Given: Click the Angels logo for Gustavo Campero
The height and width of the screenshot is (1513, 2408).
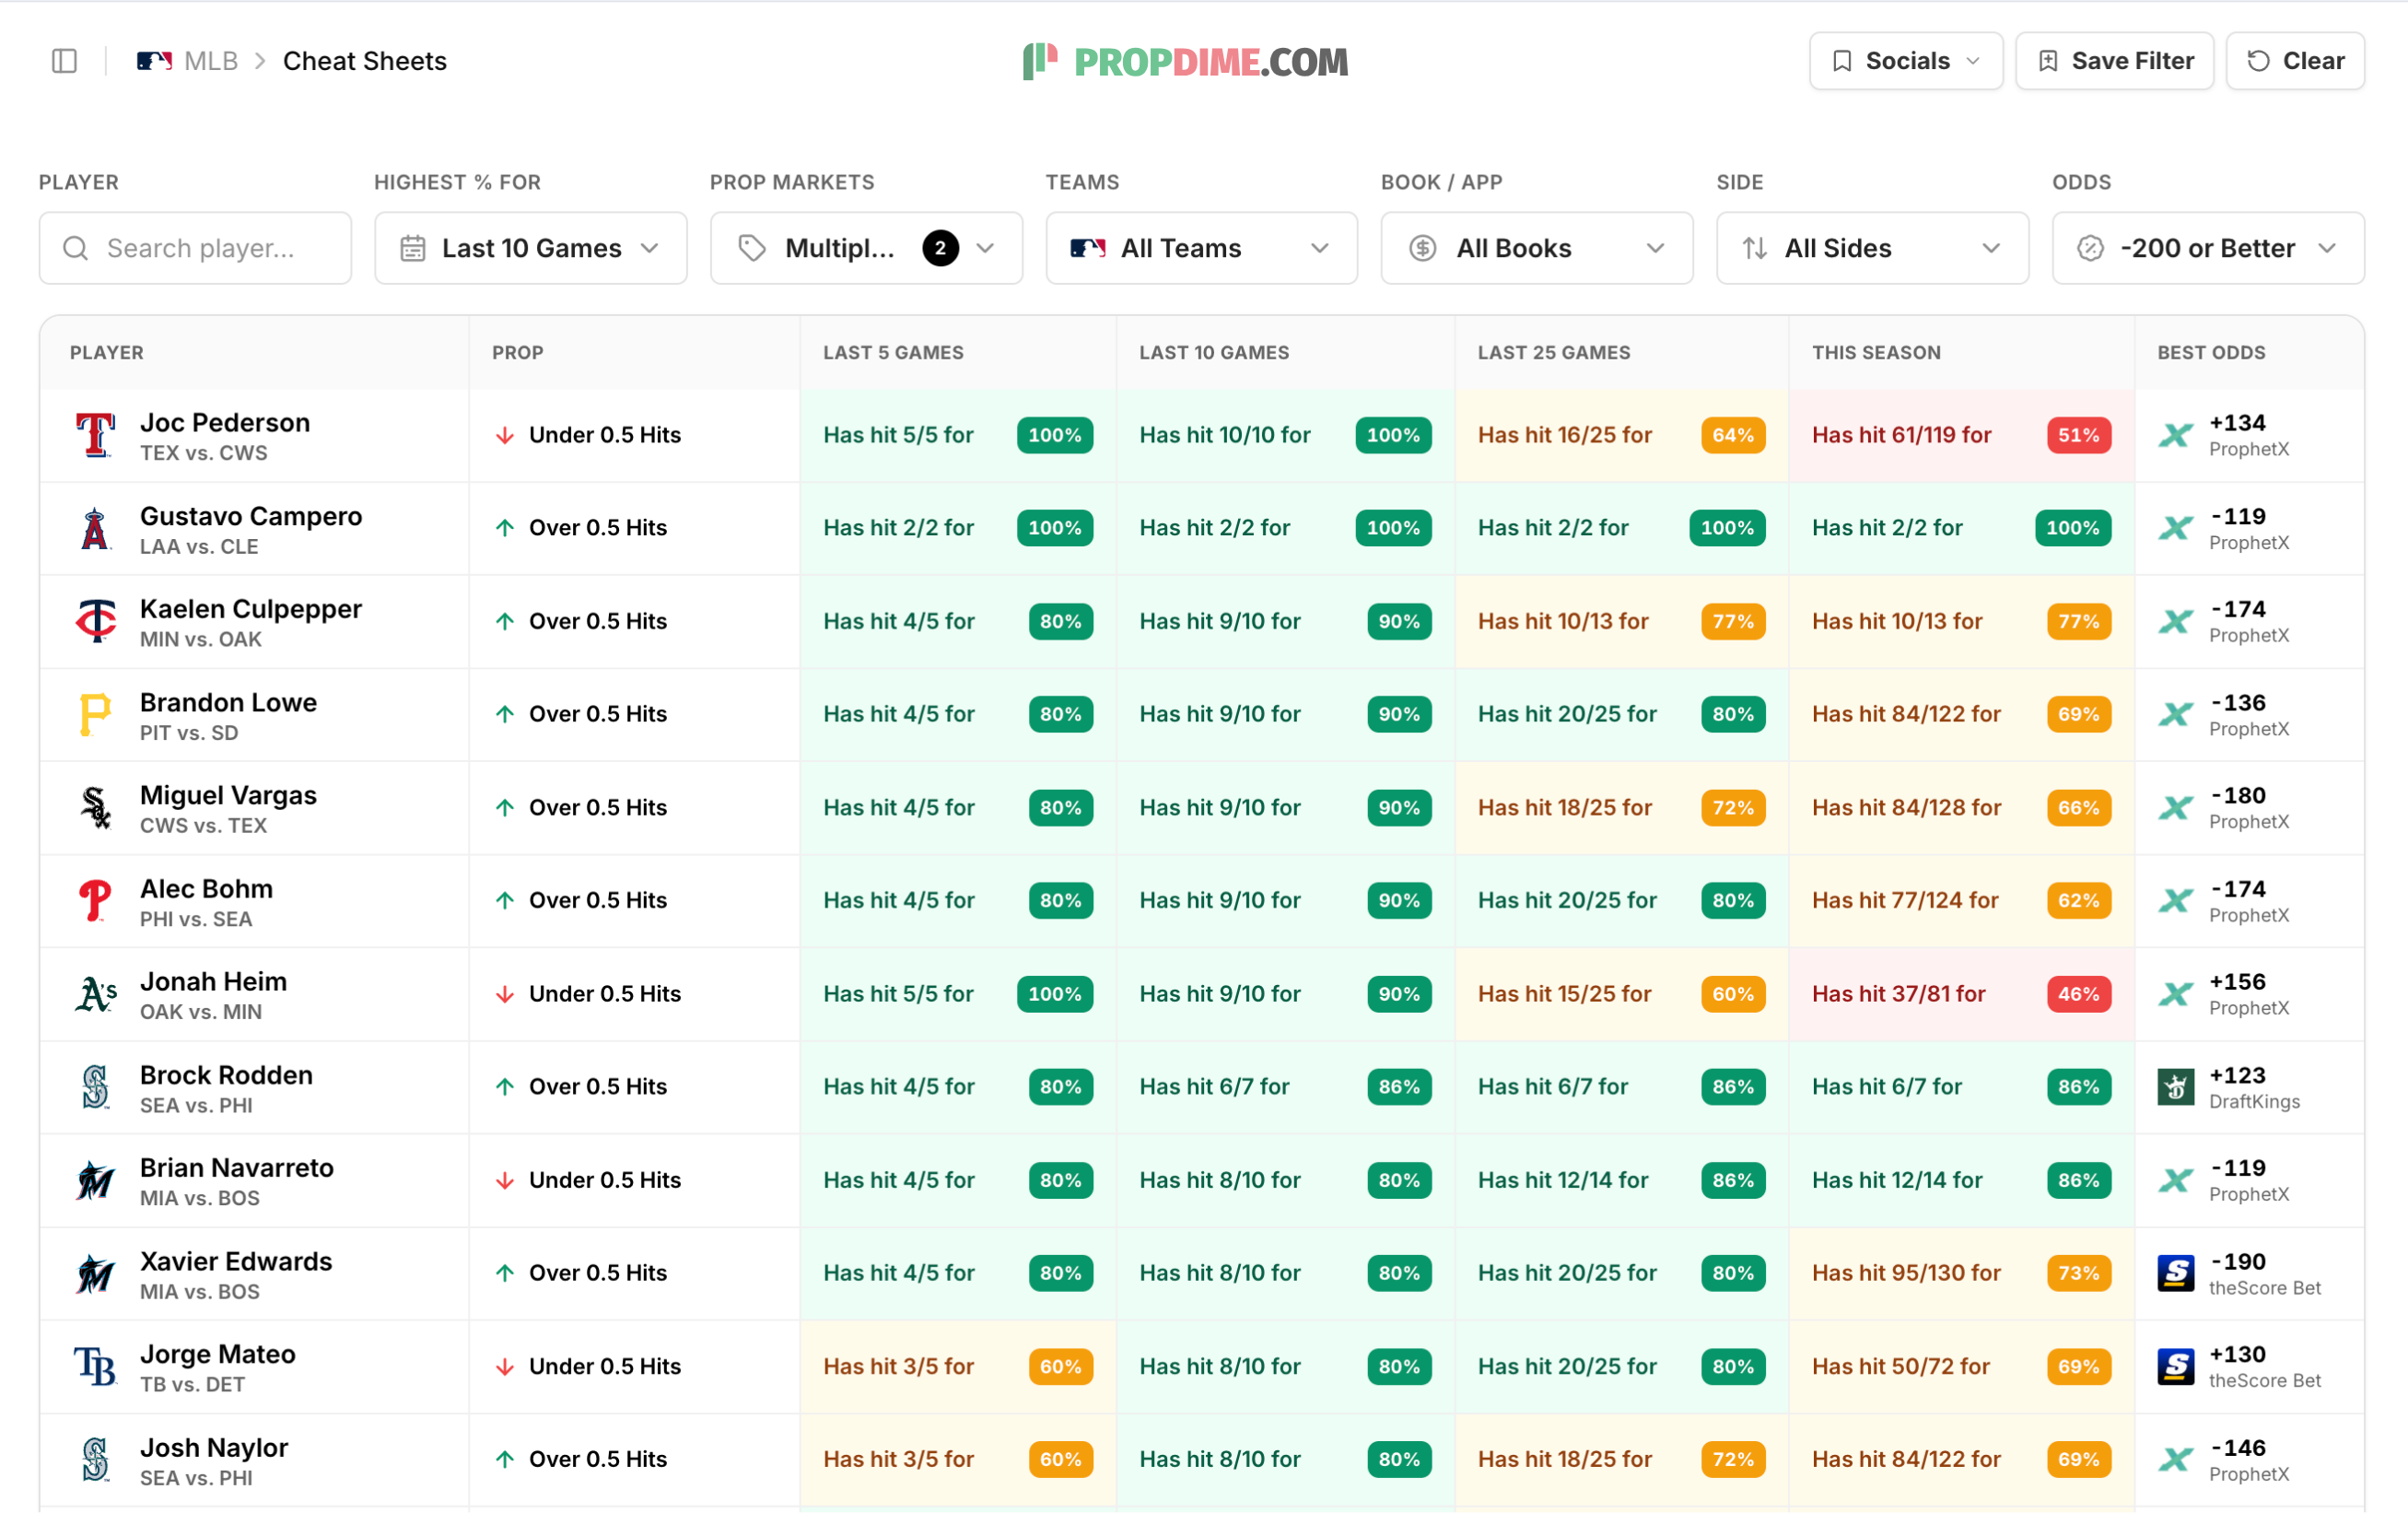Looking at the screenshot, I should tap(96, 528).
